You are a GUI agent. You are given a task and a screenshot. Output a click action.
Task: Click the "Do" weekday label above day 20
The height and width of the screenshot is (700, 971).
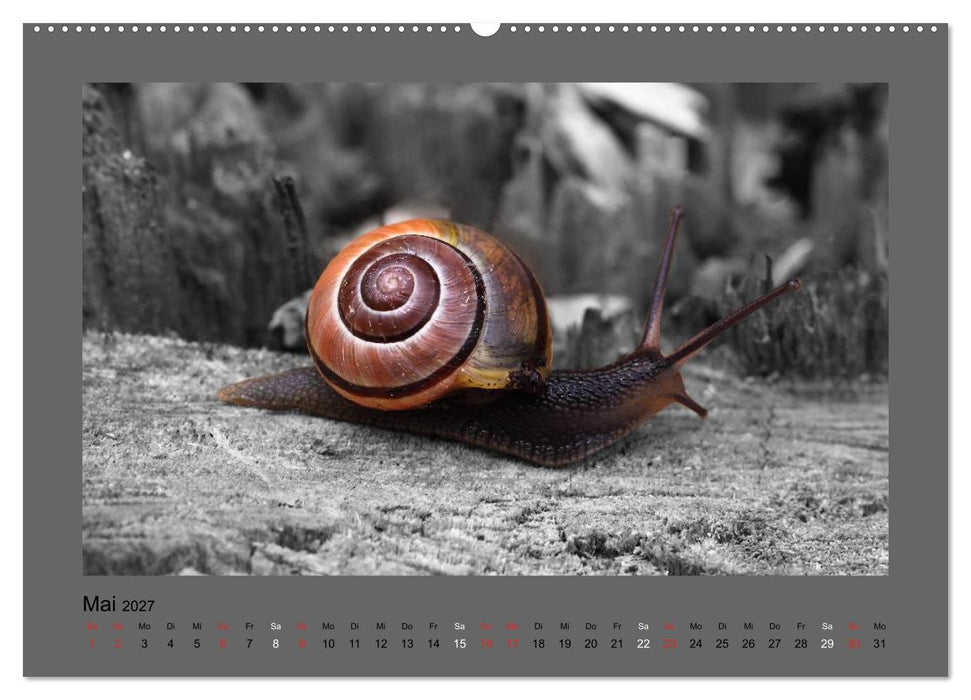(591, 626)
